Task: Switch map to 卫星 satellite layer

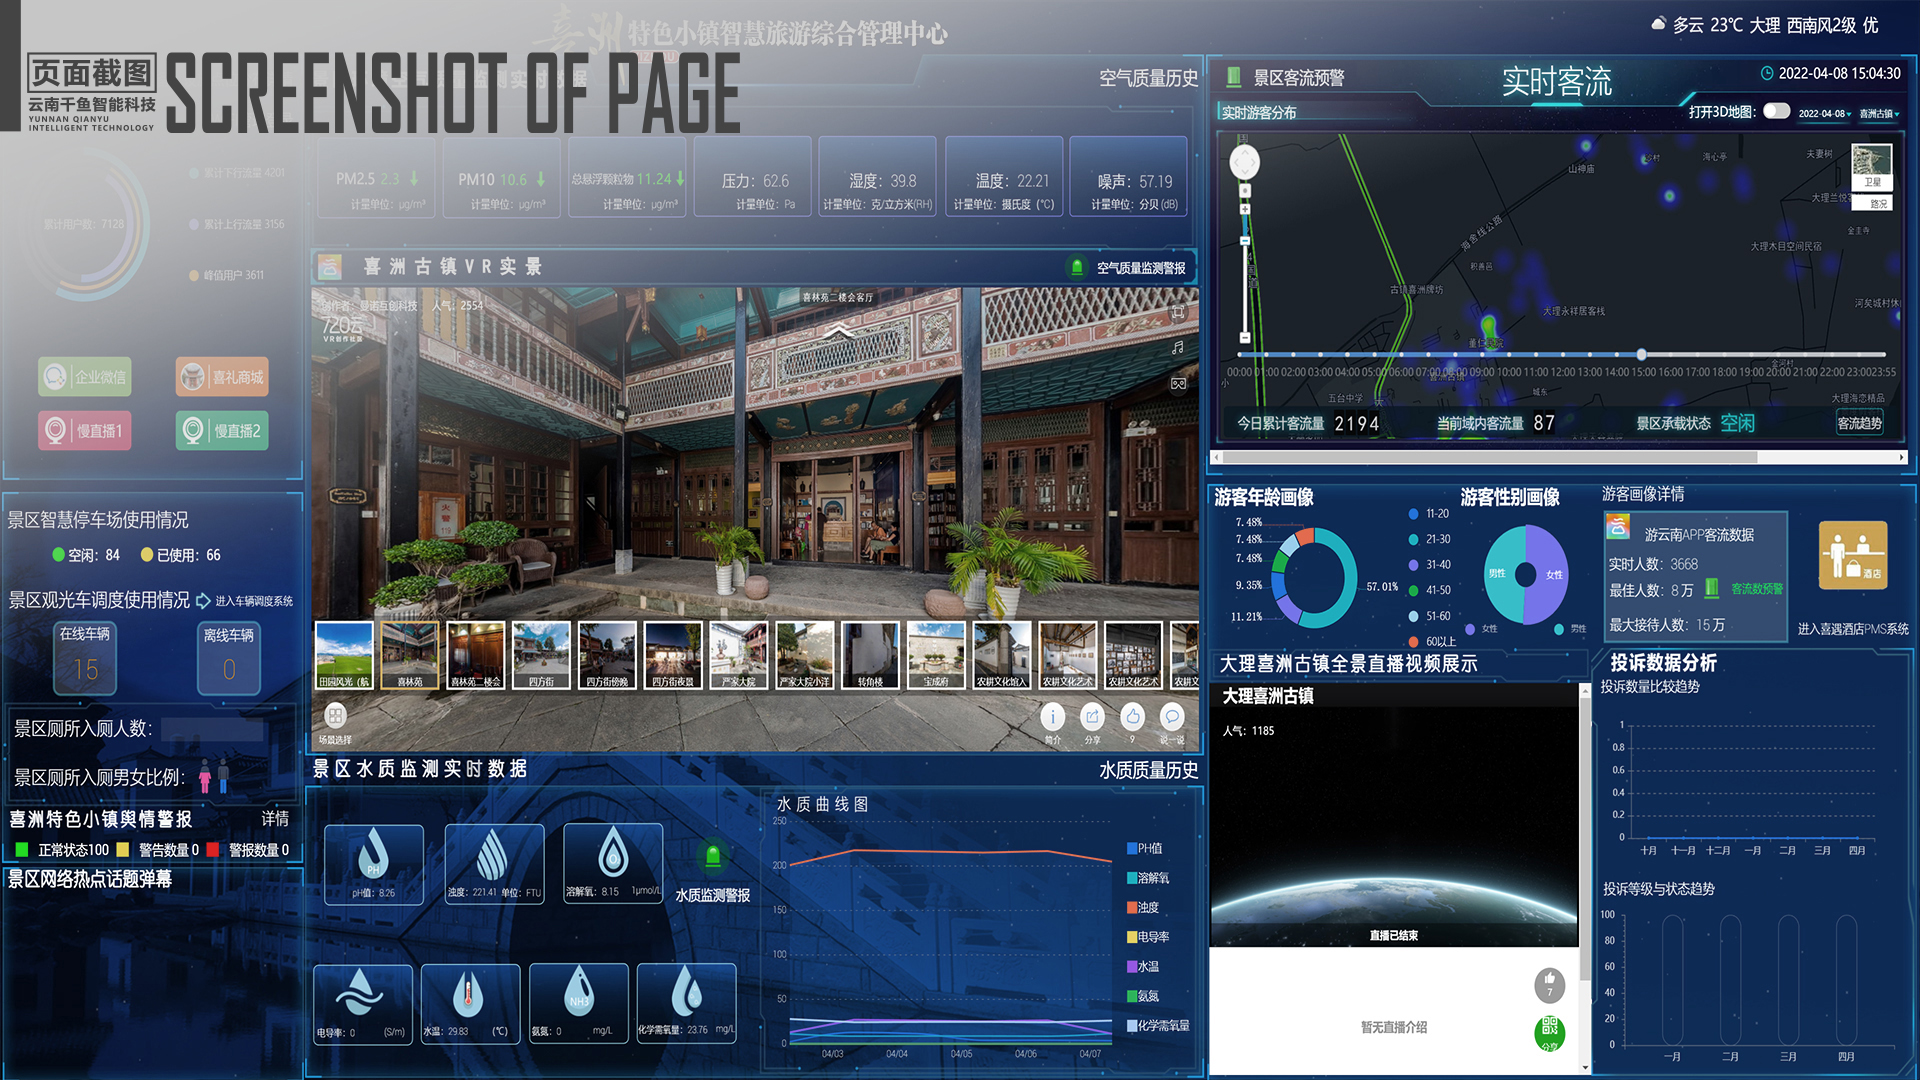Action: point(1871,166)
